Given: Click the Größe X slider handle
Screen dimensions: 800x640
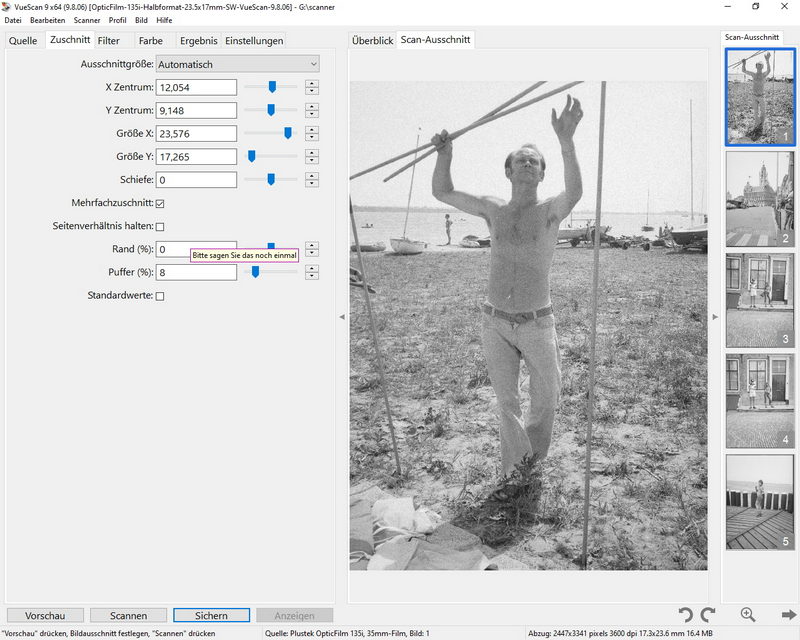Looking at the screenshot, I should point(288,133).
